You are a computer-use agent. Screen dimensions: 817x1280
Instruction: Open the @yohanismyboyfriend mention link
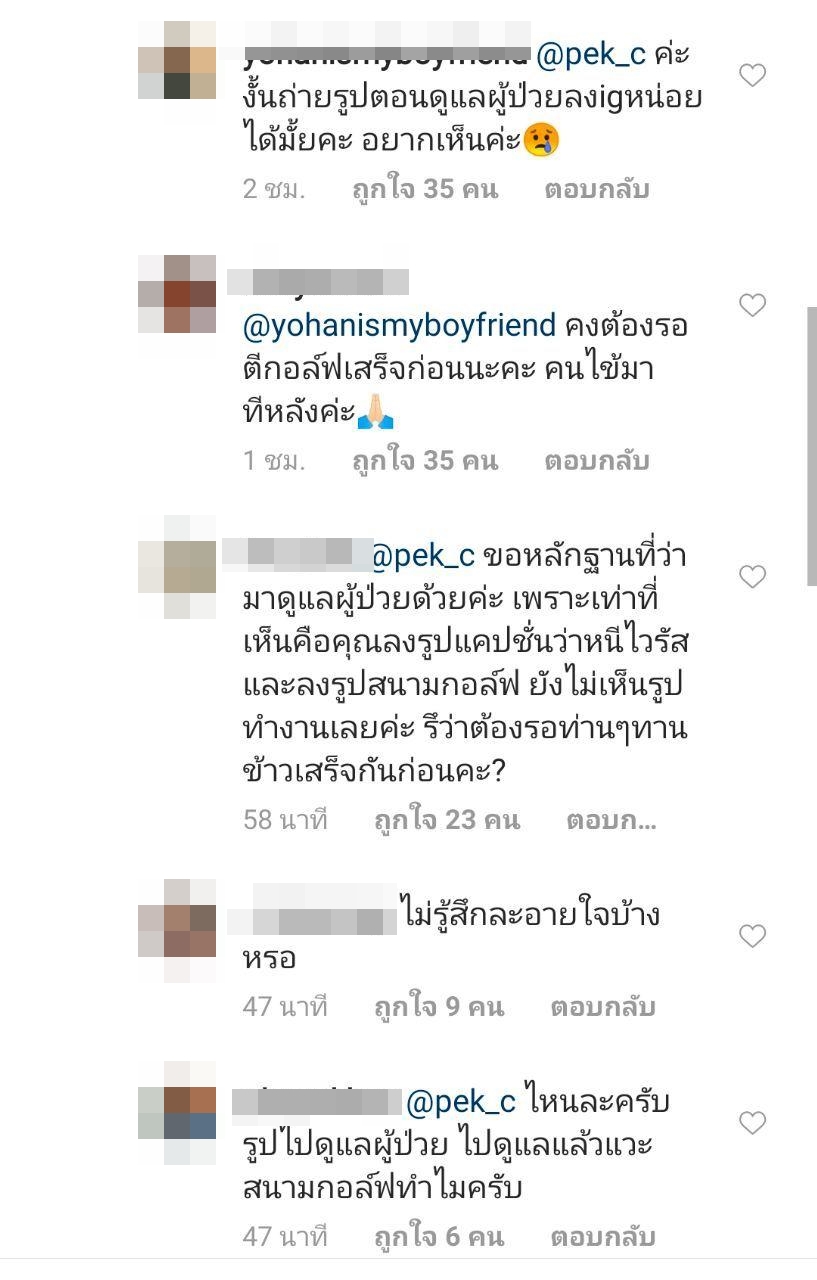(x=399, y=326)
